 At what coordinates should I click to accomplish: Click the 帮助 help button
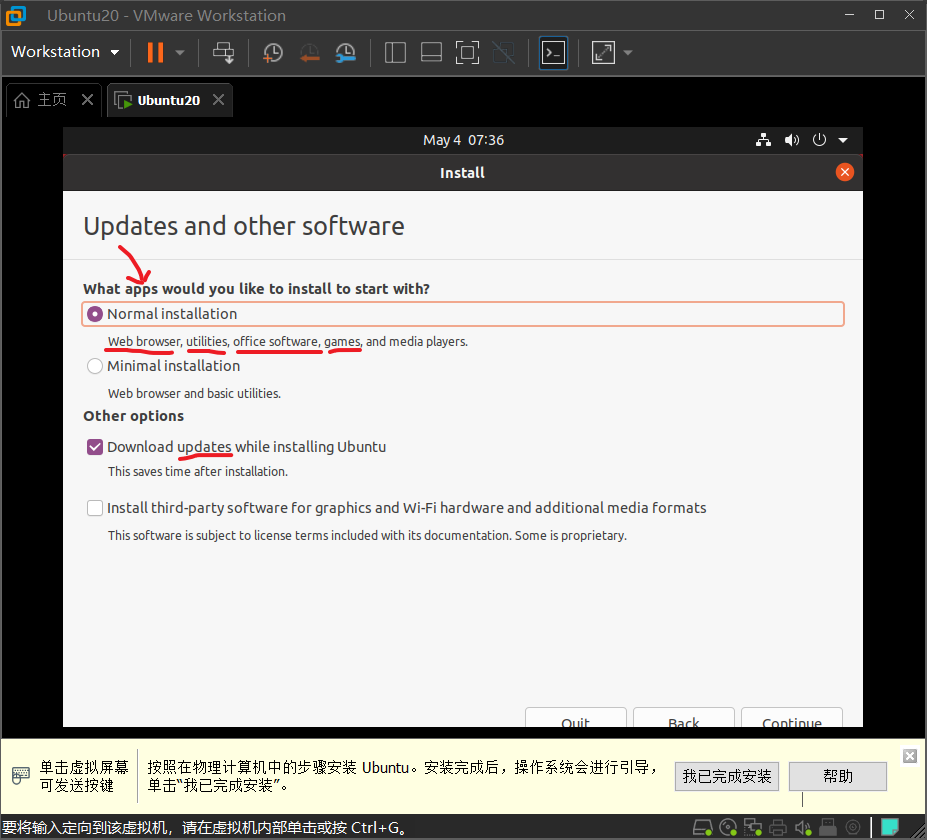click(x=838, y=776)
